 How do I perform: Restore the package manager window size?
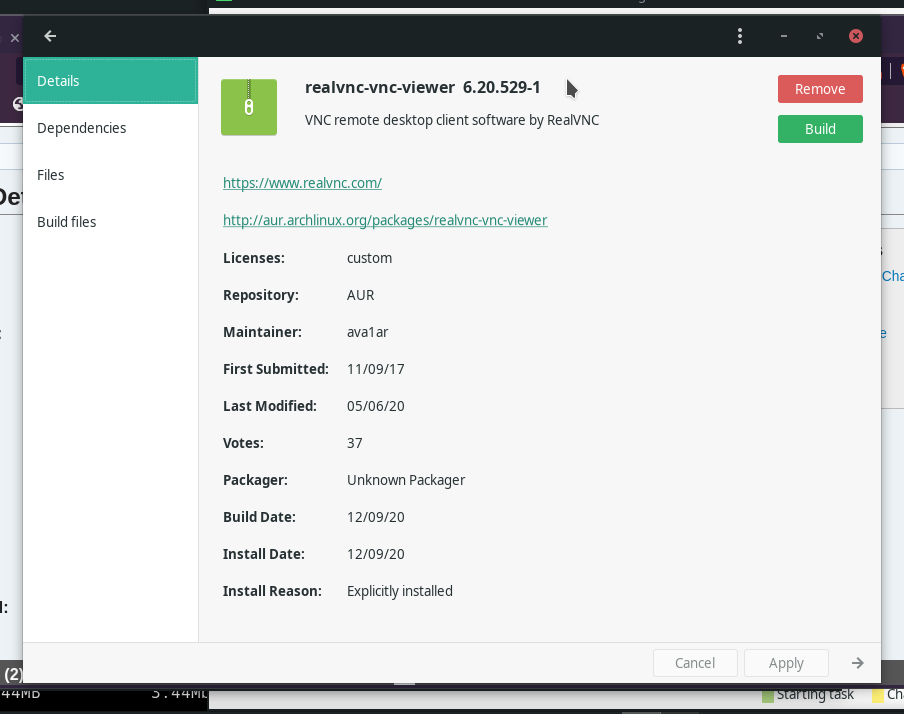click(820, 36)
